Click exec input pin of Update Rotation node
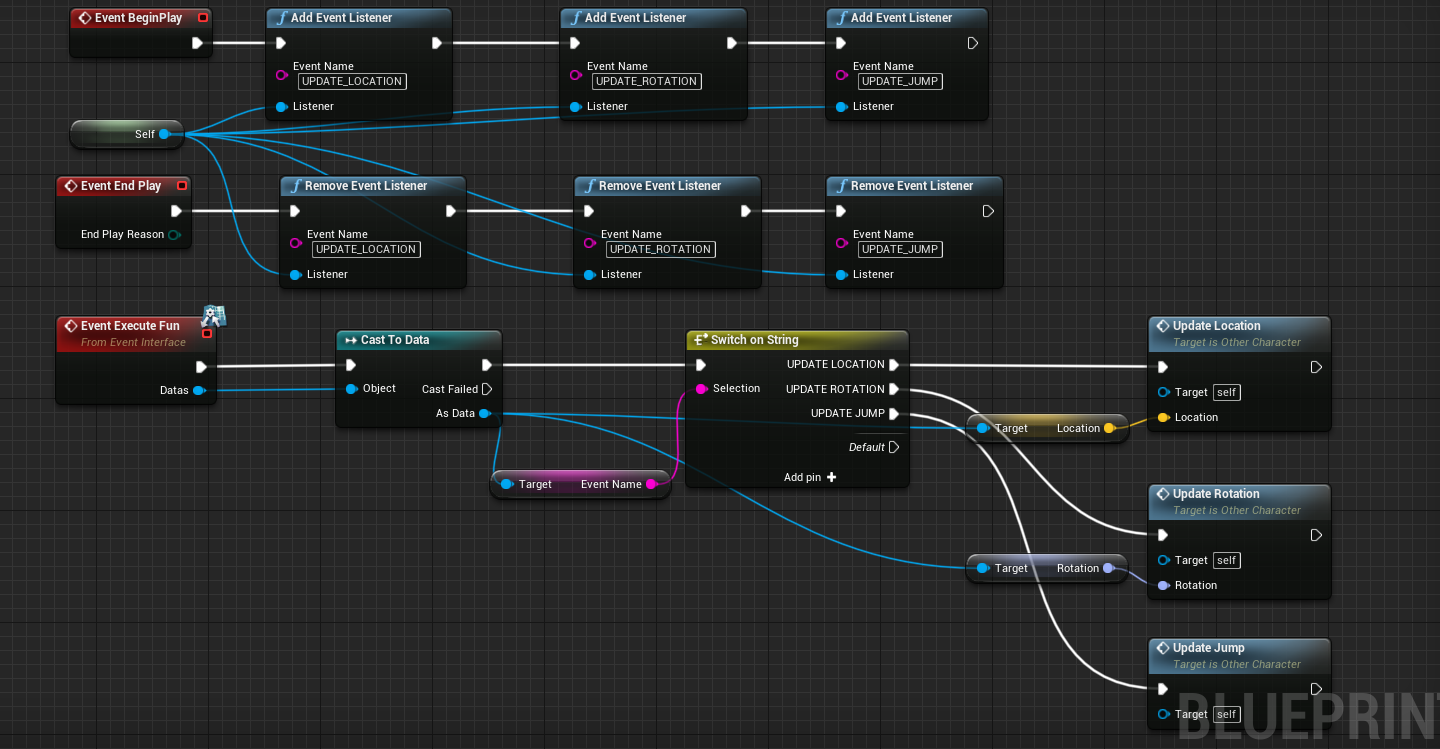1440x749 pixels. tap(1162, 535)
